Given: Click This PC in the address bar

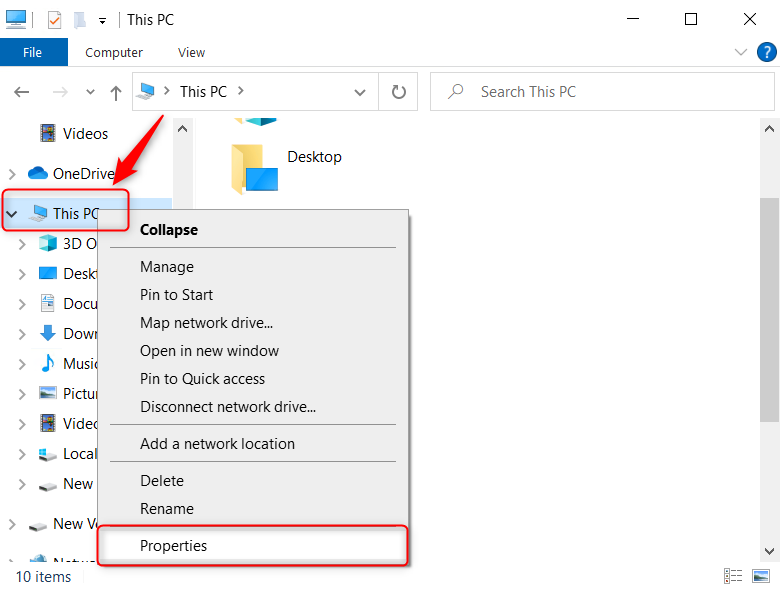Looking at the screenshot, I should [x=203, y=92].
